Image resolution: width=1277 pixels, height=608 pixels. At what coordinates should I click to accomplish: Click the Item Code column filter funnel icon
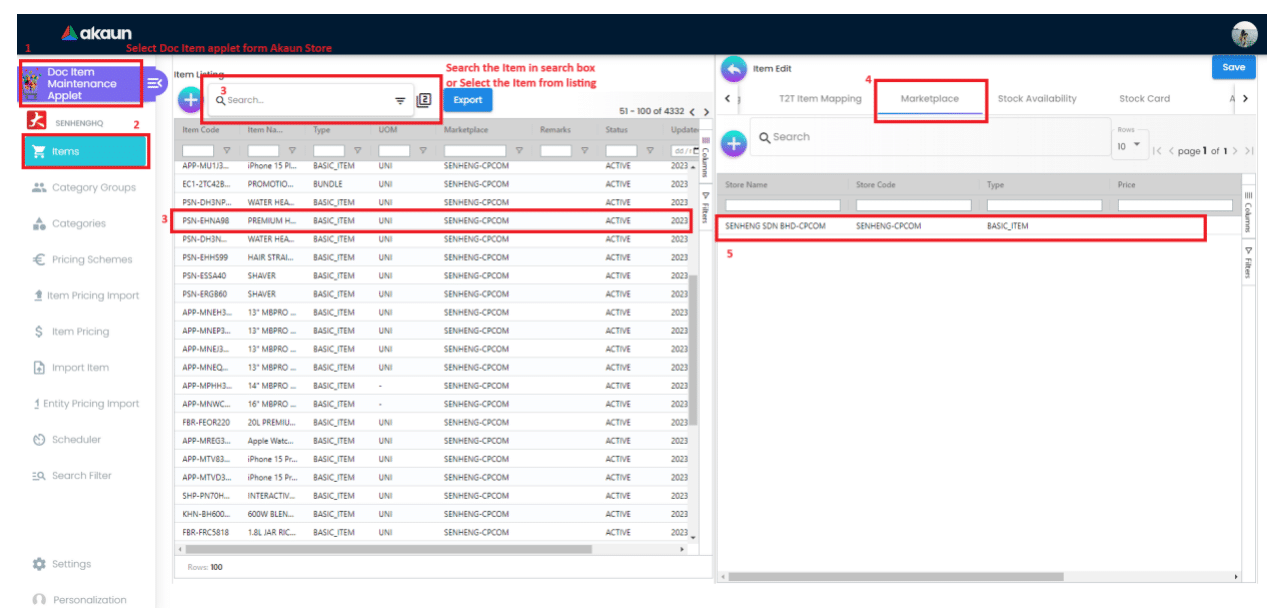tap(226, 151)
